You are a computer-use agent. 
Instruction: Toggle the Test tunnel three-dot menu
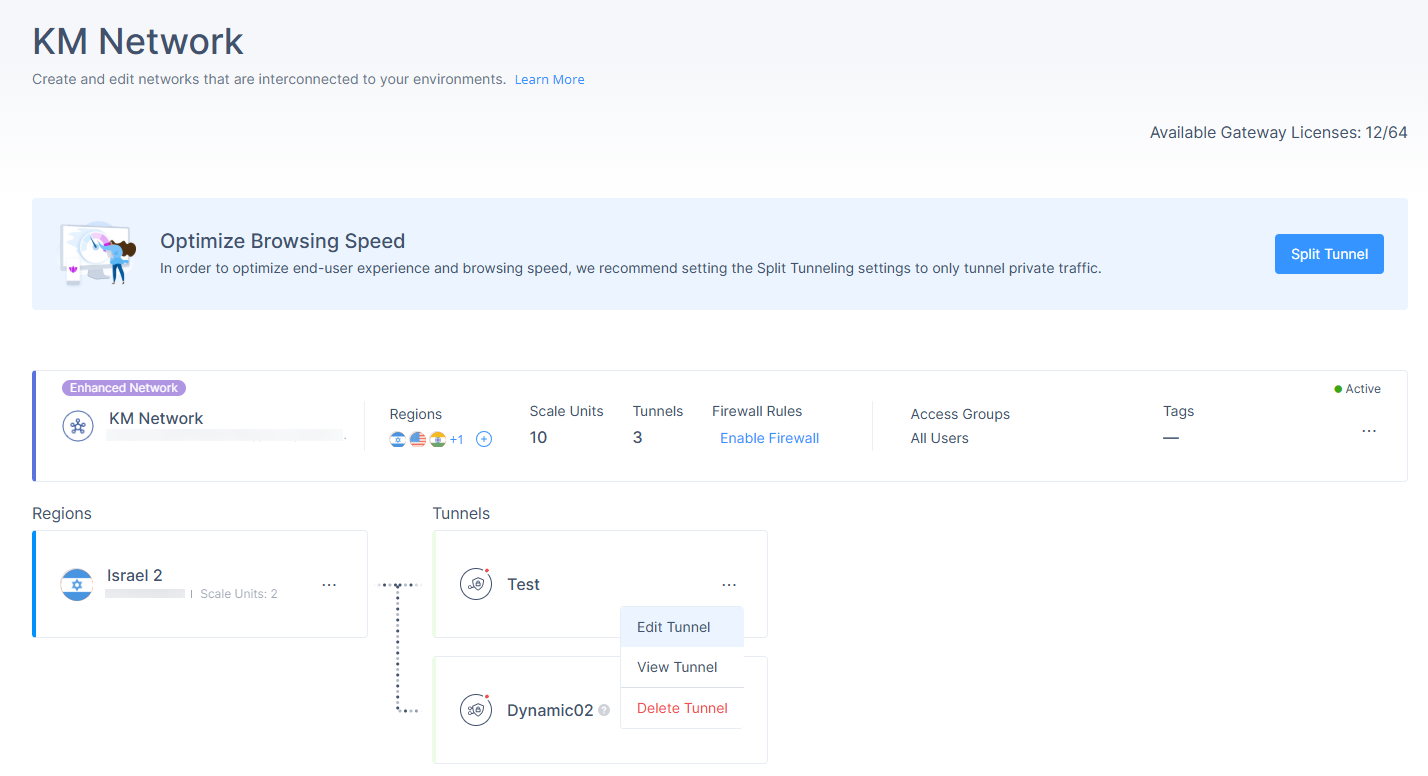(729, 585)
